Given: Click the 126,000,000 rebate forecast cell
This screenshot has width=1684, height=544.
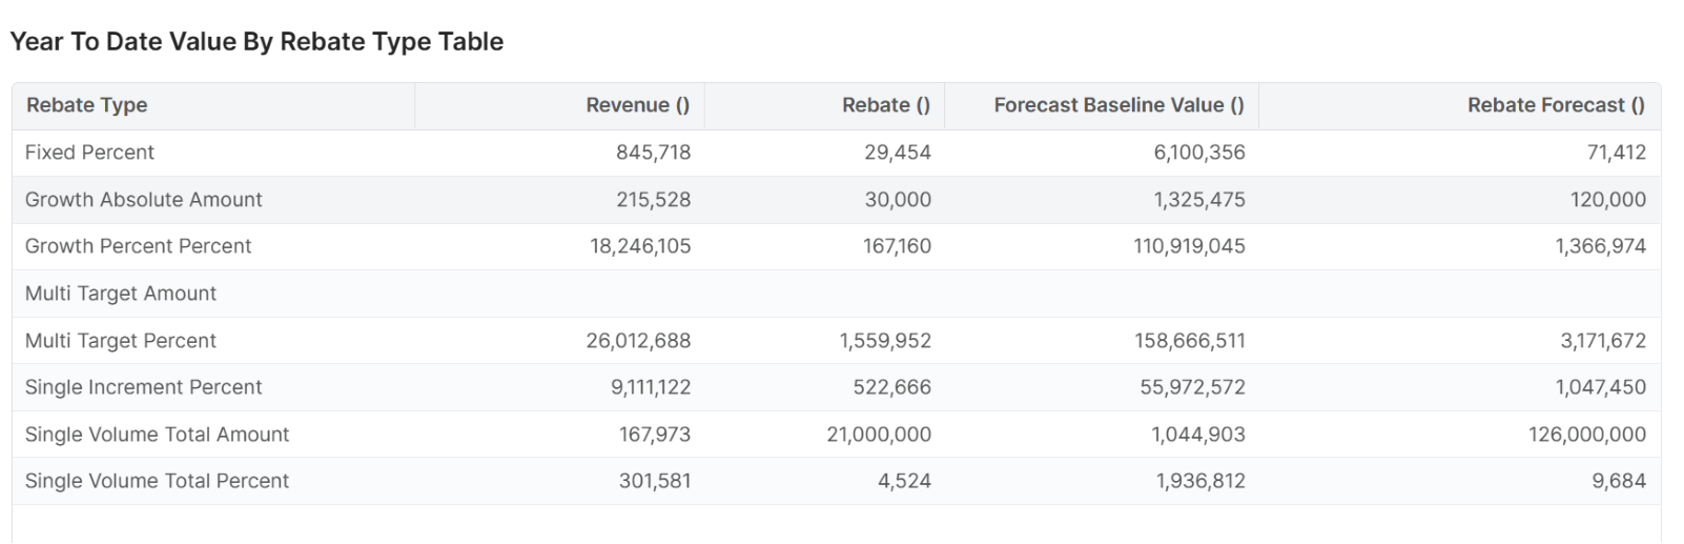Looking at the screenshot, I should (x=1586, y=434).
